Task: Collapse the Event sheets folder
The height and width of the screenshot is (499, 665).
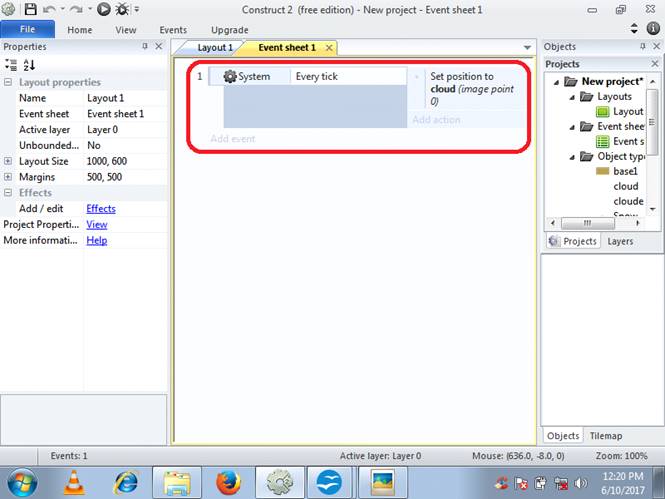Action: pos(572,127)
